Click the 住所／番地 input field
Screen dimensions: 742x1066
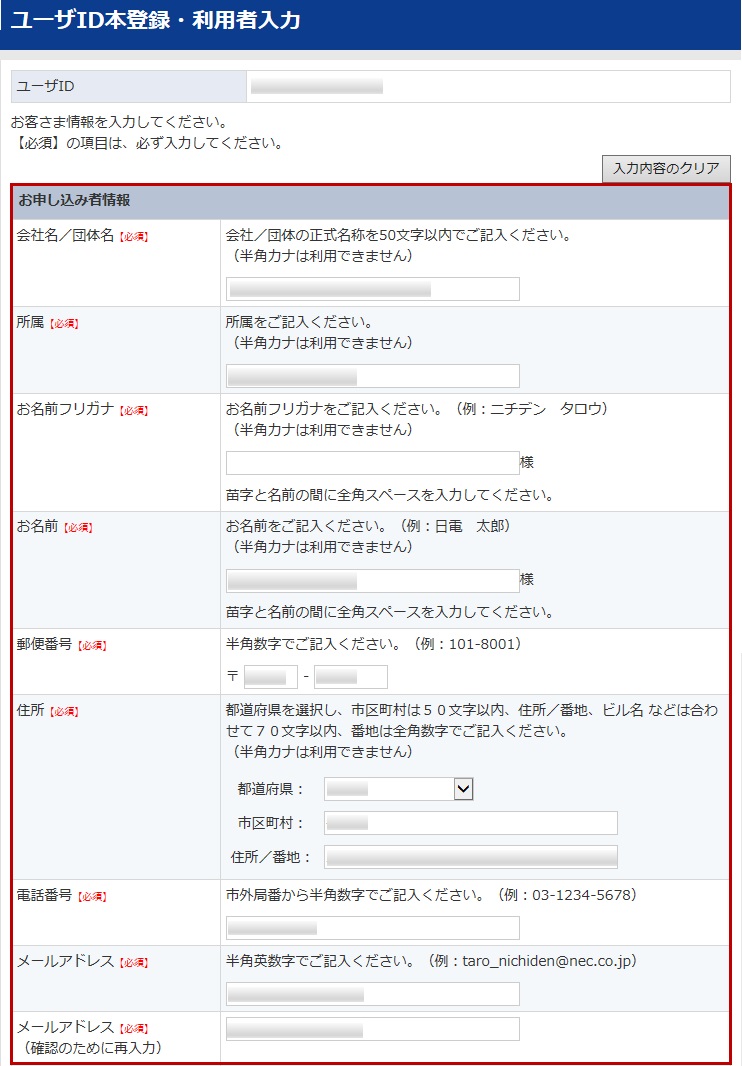point(470,857)
